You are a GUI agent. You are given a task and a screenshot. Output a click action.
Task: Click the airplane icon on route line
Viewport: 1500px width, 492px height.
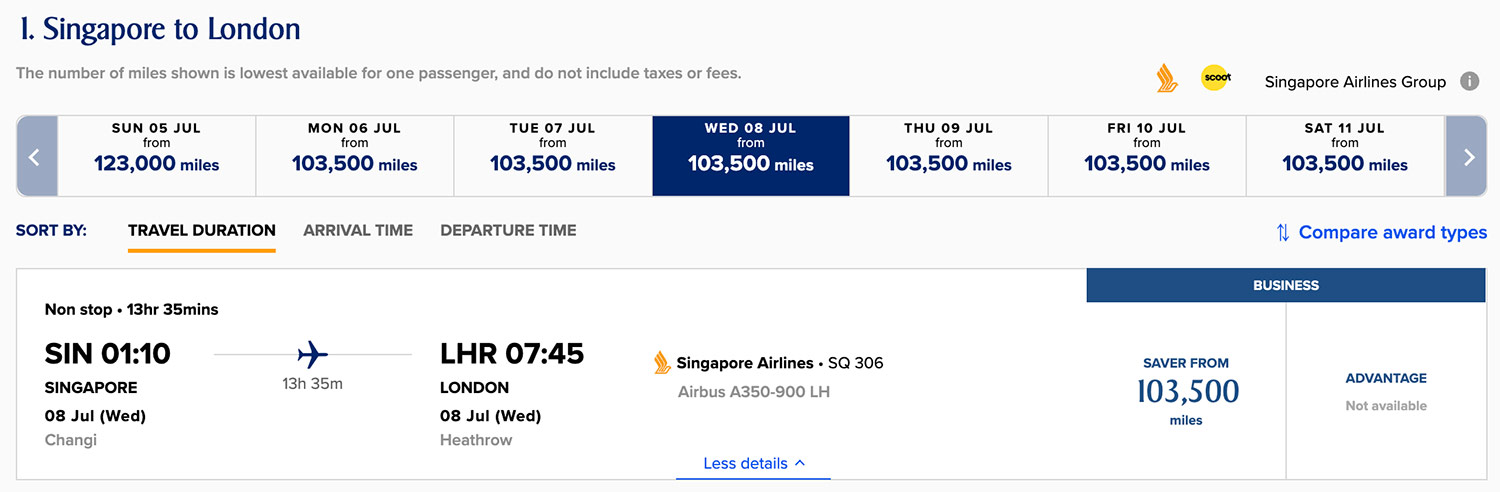click(313, 354)
